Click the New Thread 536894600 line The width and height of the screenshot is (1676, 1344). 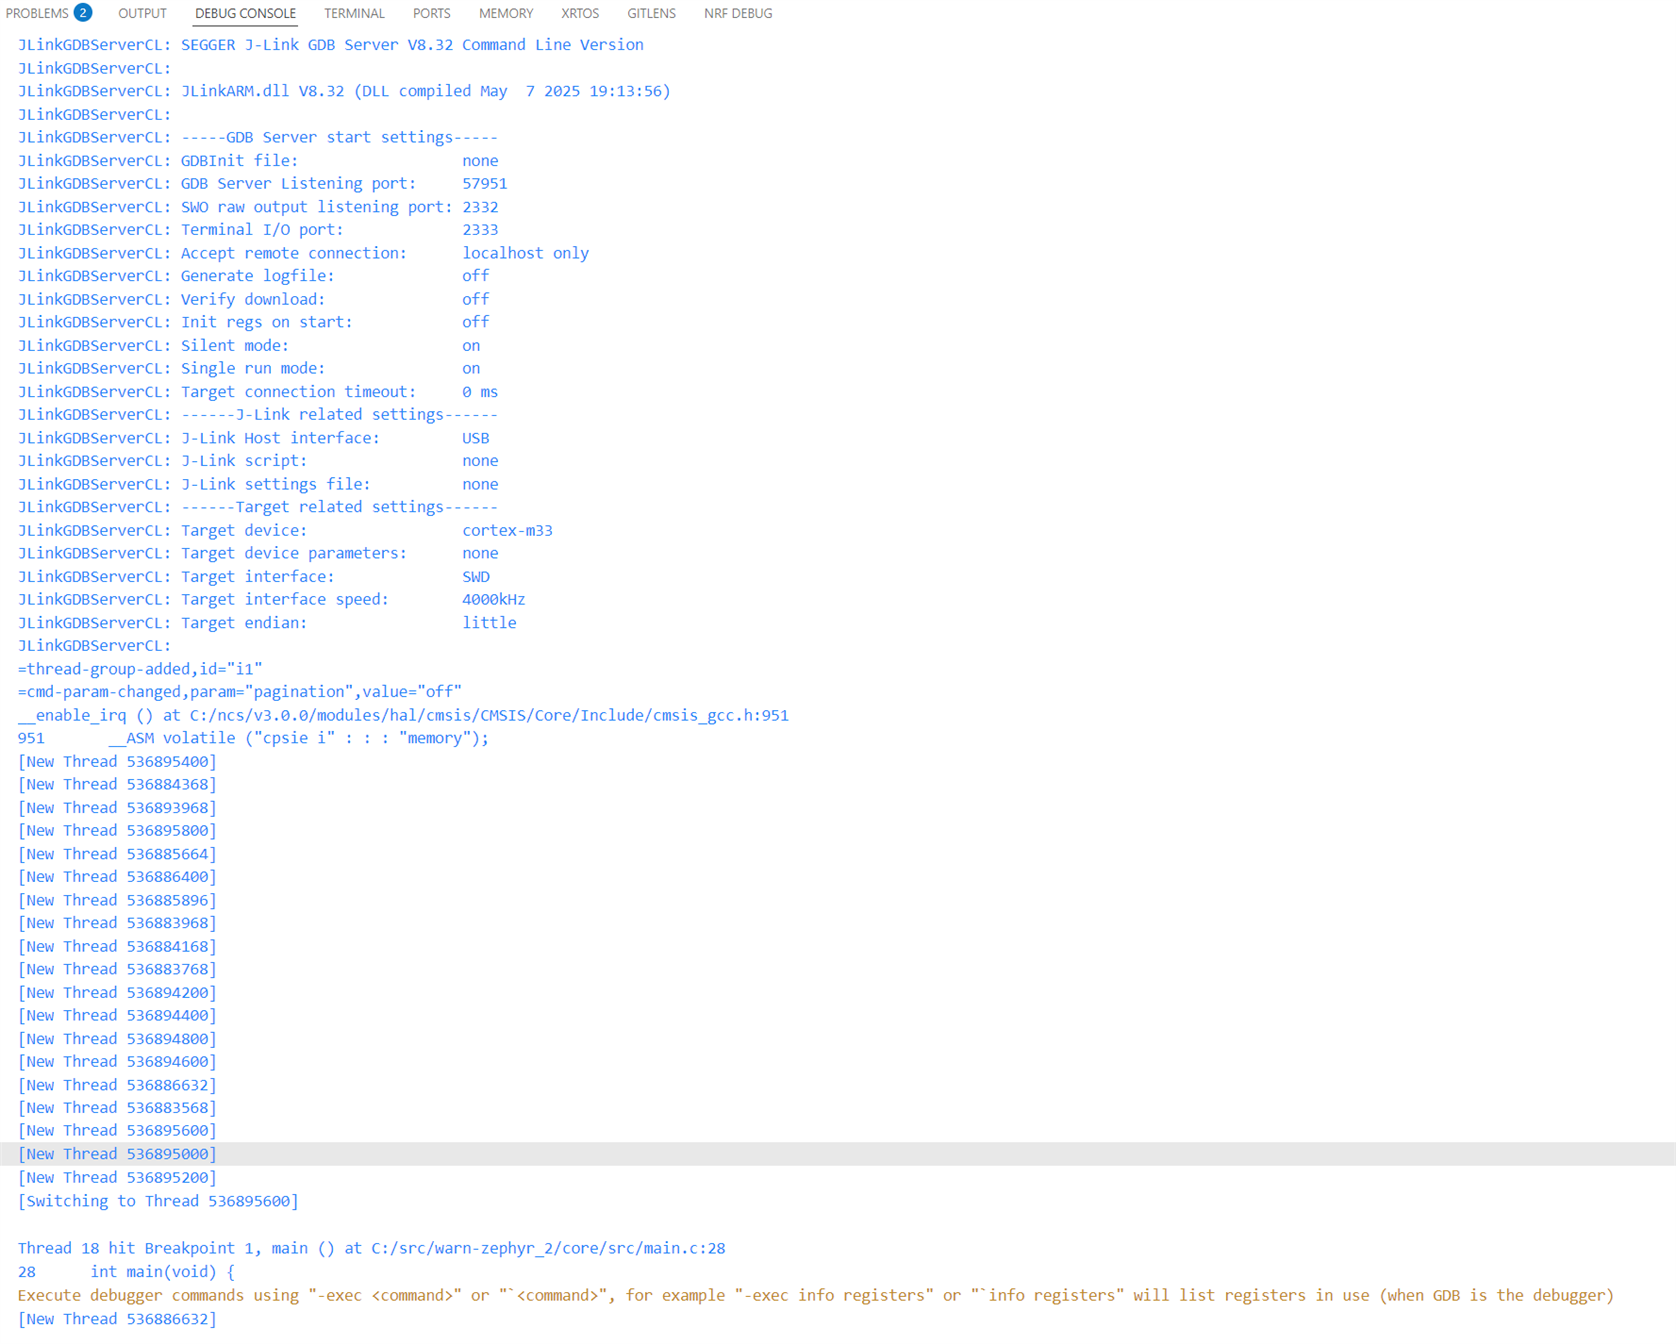[x=117, y=1062]
